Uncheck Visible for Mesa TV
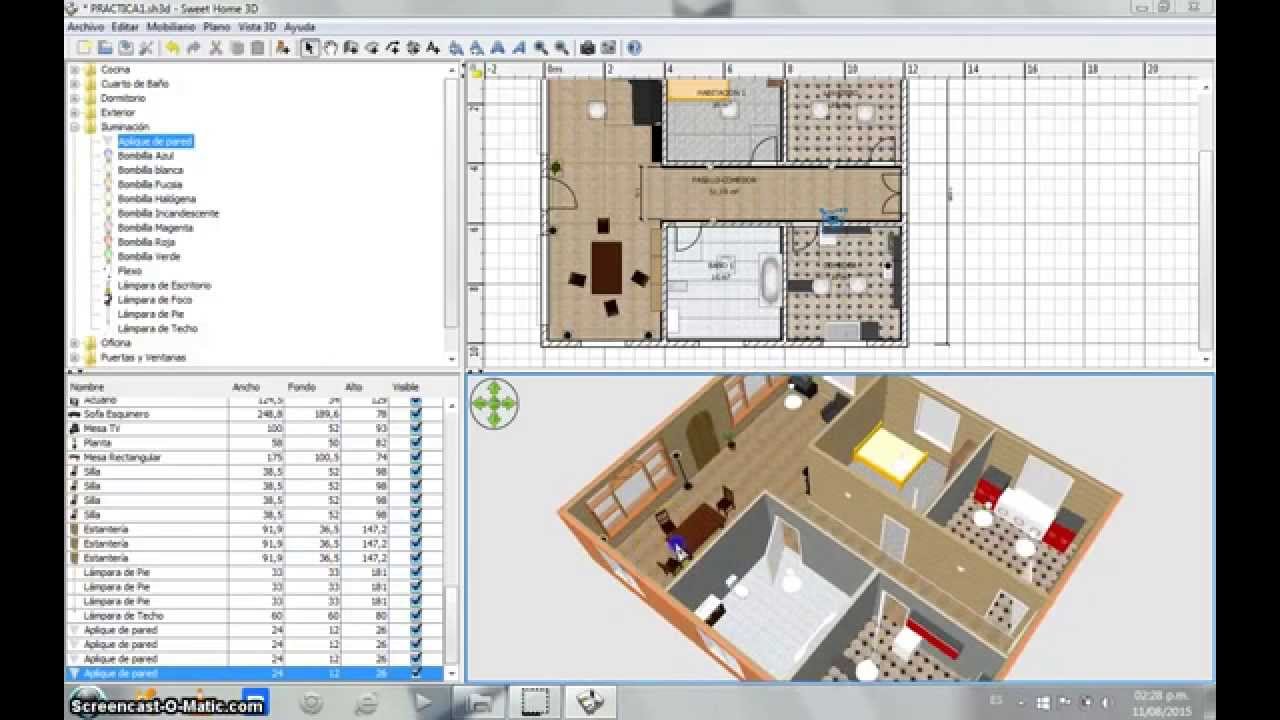 (x=416, y=428)
